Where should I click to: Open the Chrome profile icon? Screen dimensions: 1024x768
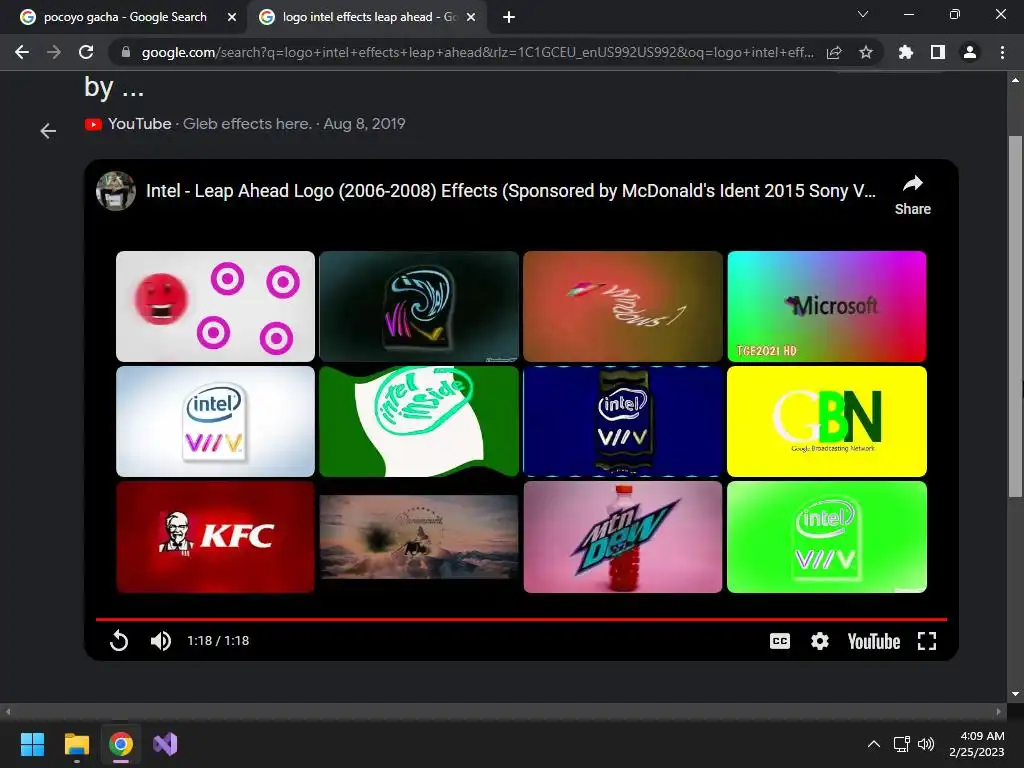pyautogui.click(x=970, y=52)
